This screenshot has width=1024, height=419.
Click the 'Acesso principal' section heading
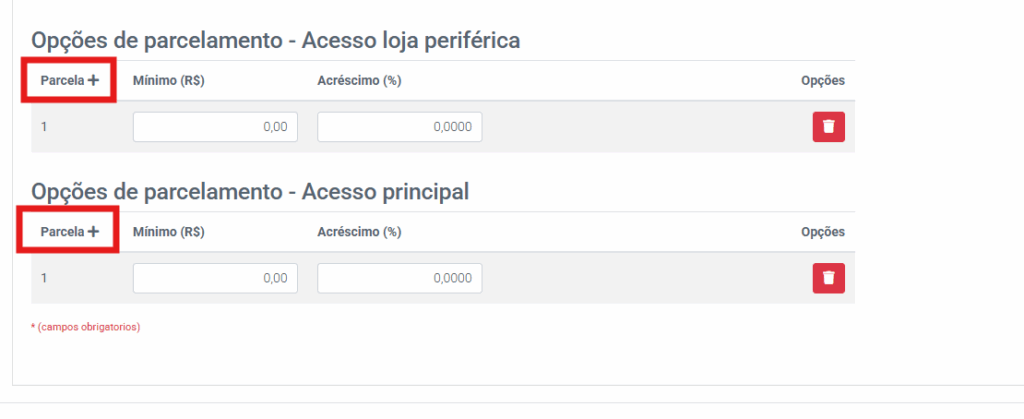coord(250,192)
